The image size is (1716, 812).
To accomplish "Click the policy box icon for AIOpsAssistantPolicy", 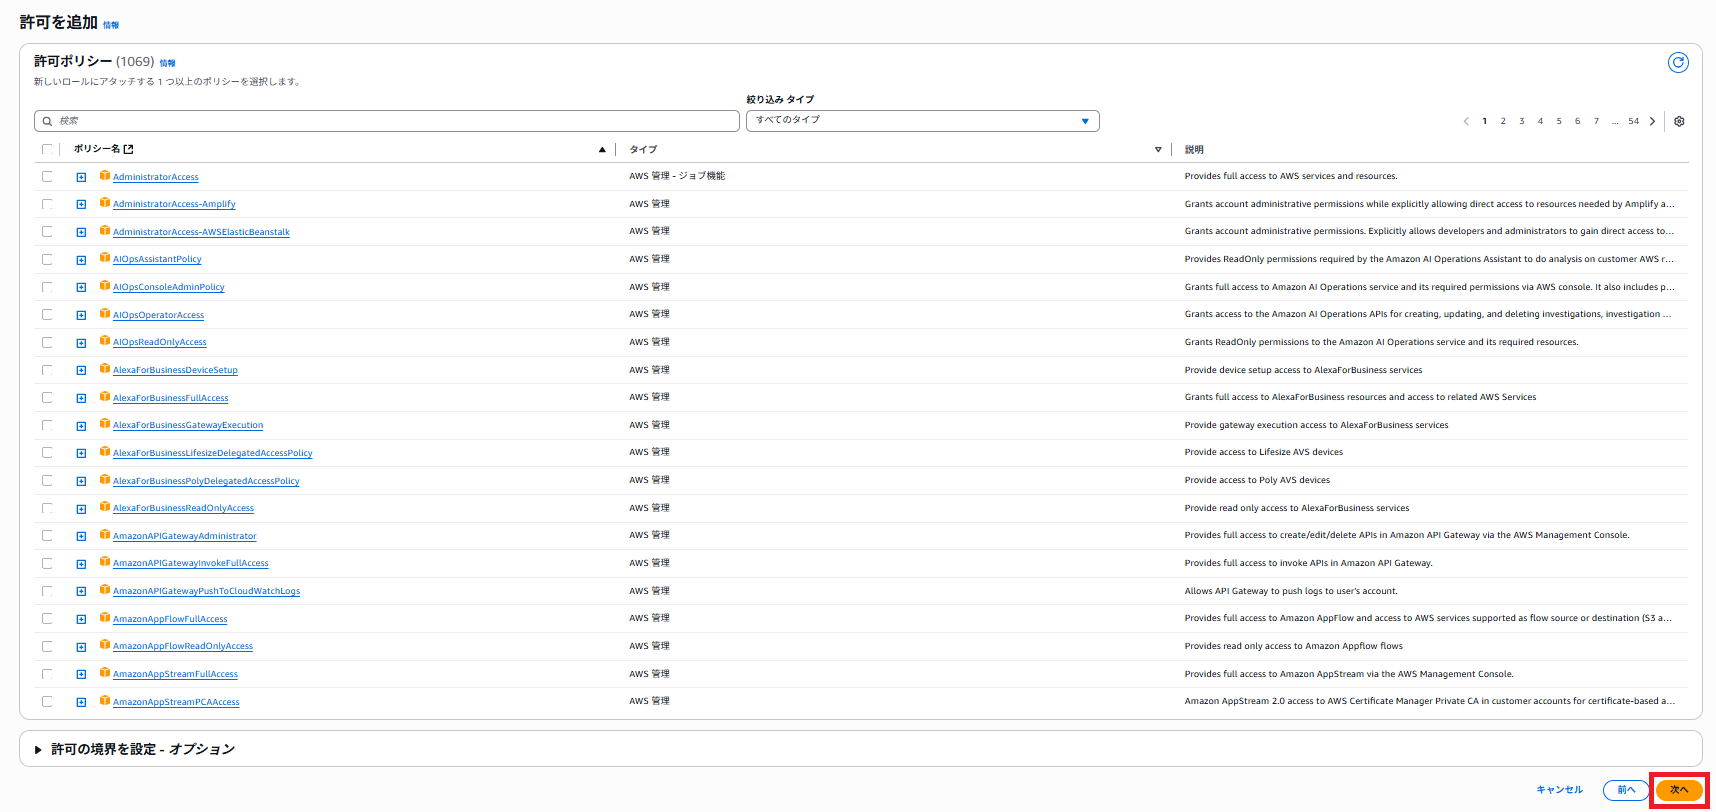I will [104, 259].
